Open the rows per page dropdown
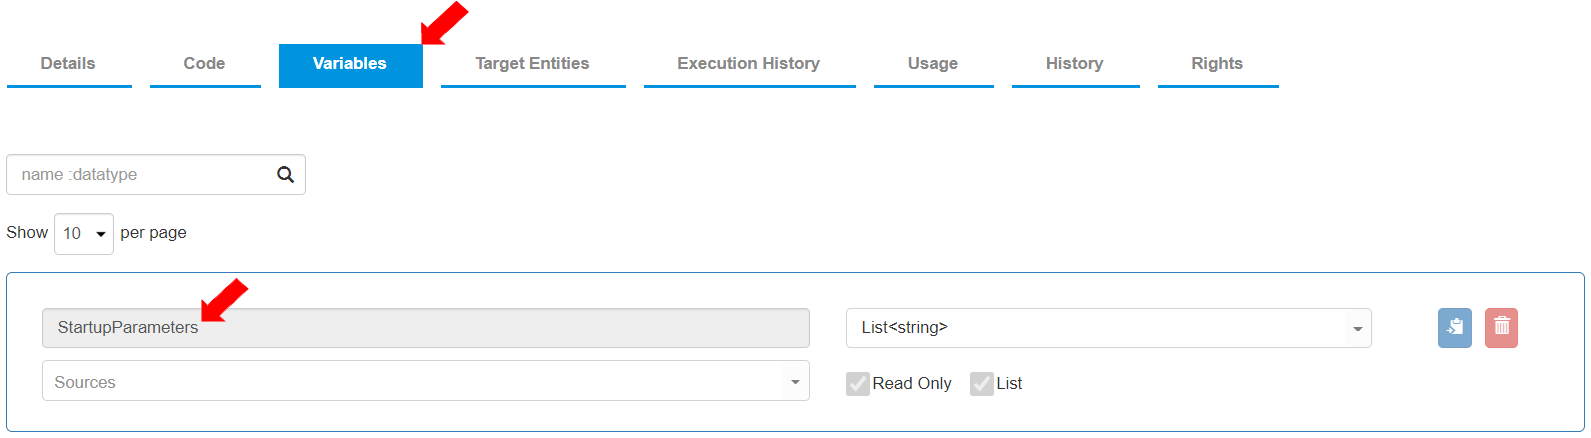 pyautogui.click(x=84, y=234)
